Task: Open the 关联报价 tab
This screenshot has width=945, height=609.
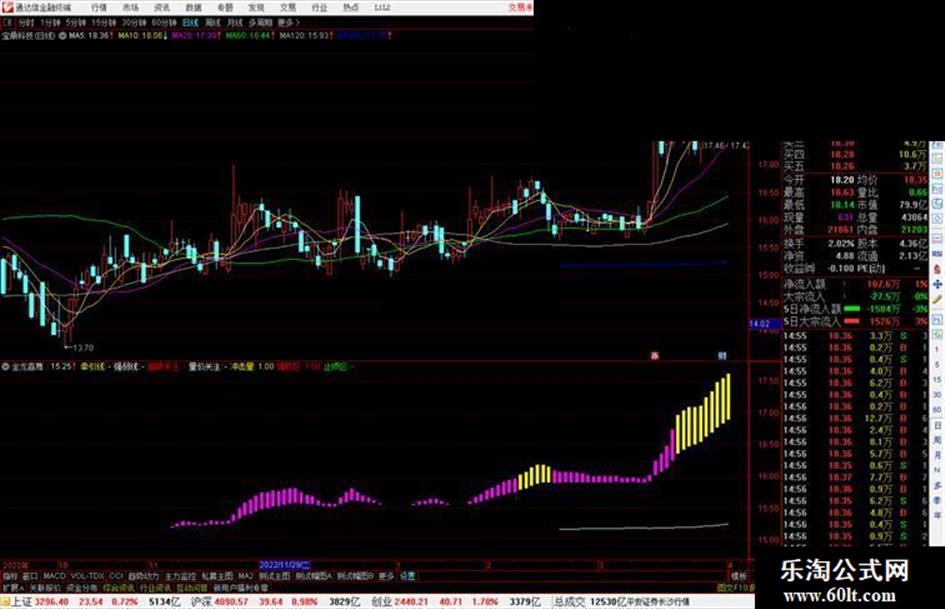Action: [x=45, y=588]
